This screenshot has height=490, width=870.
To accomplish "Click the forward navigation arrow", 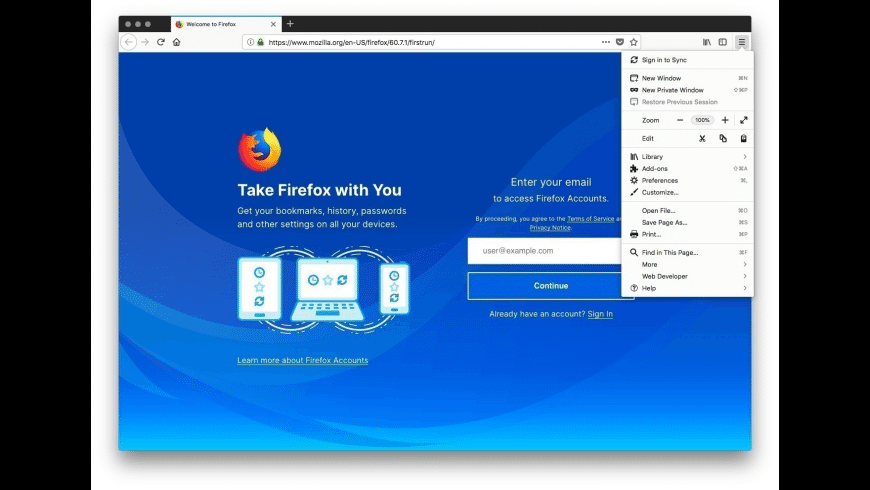I will [145, 42].
